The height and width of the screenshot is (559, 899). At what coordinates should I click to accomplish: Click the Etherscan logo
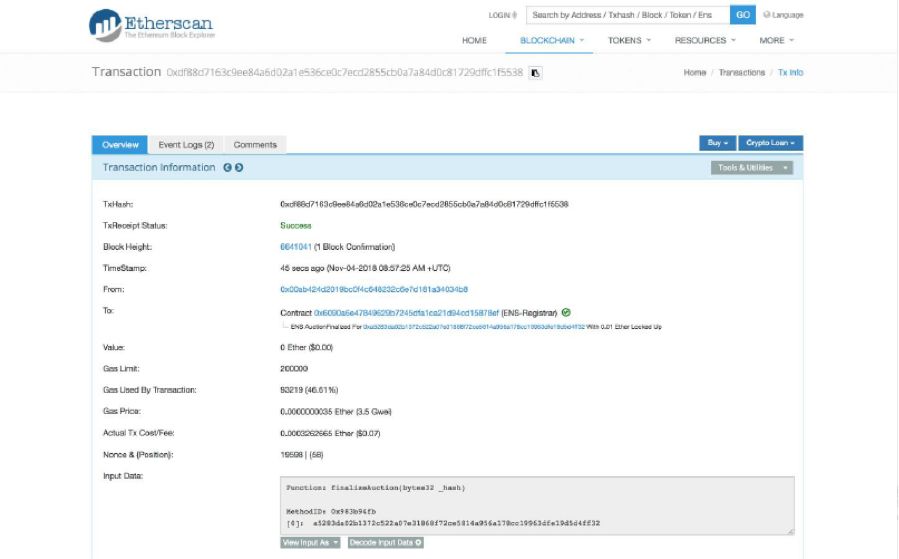(x=150, y=25)
